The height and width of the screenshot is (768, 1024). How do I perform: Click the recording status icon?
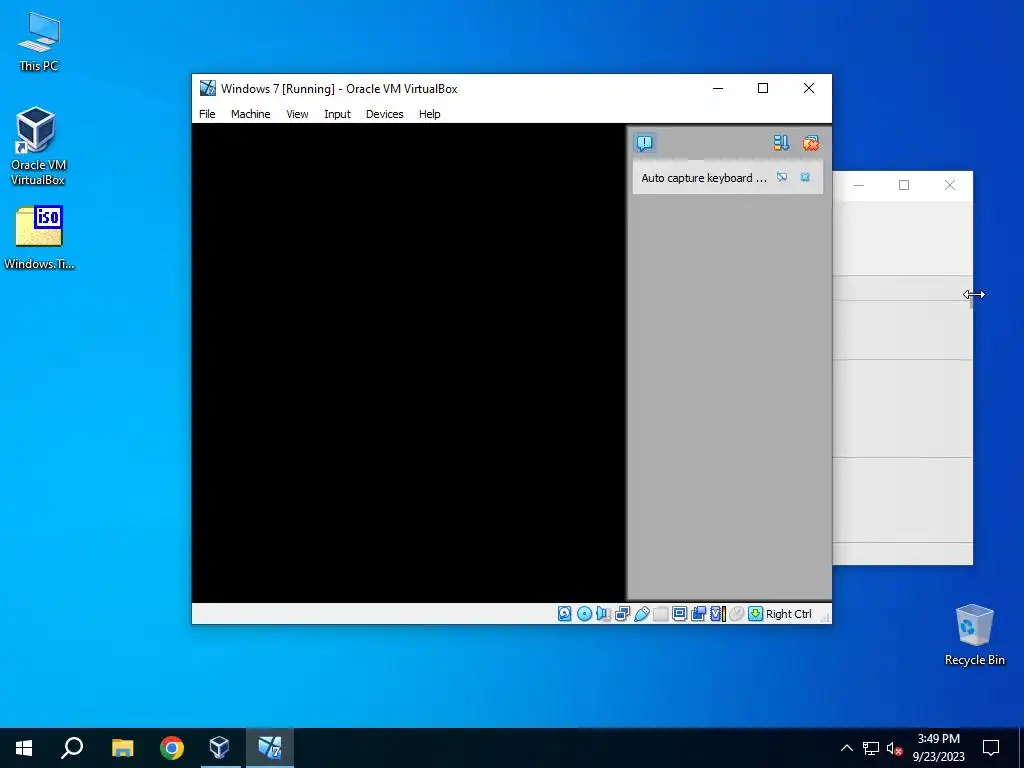(x=698, y=614)
